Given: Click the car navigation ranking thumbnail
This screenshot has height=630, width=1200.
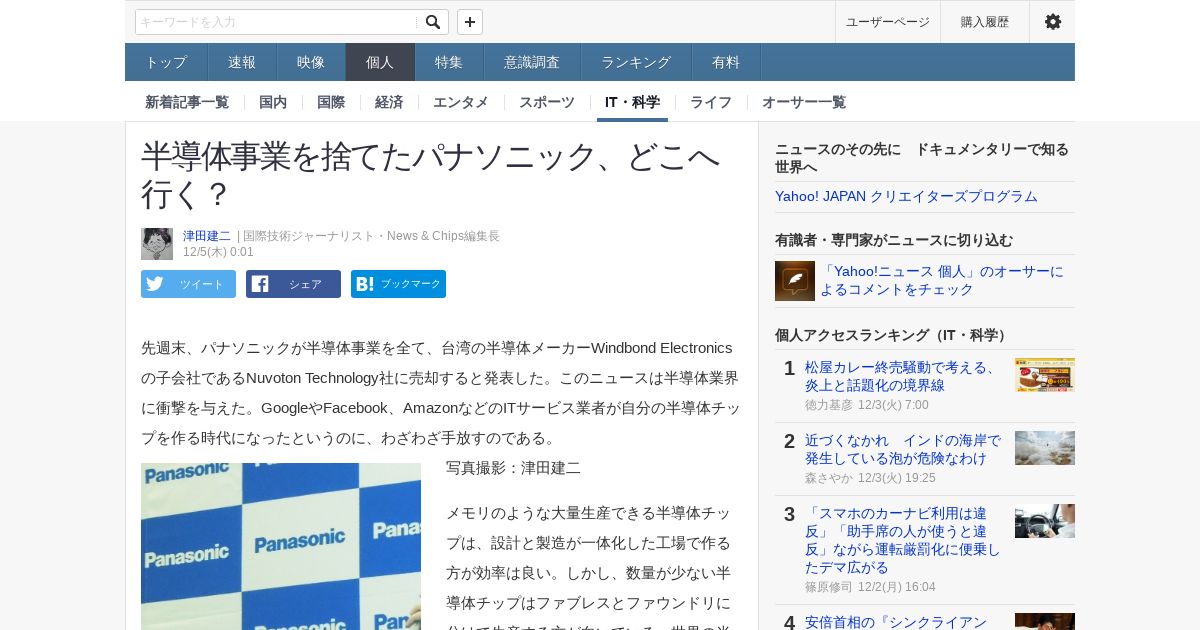Looking at the screenshot, I should click(x=1045, y=521).
